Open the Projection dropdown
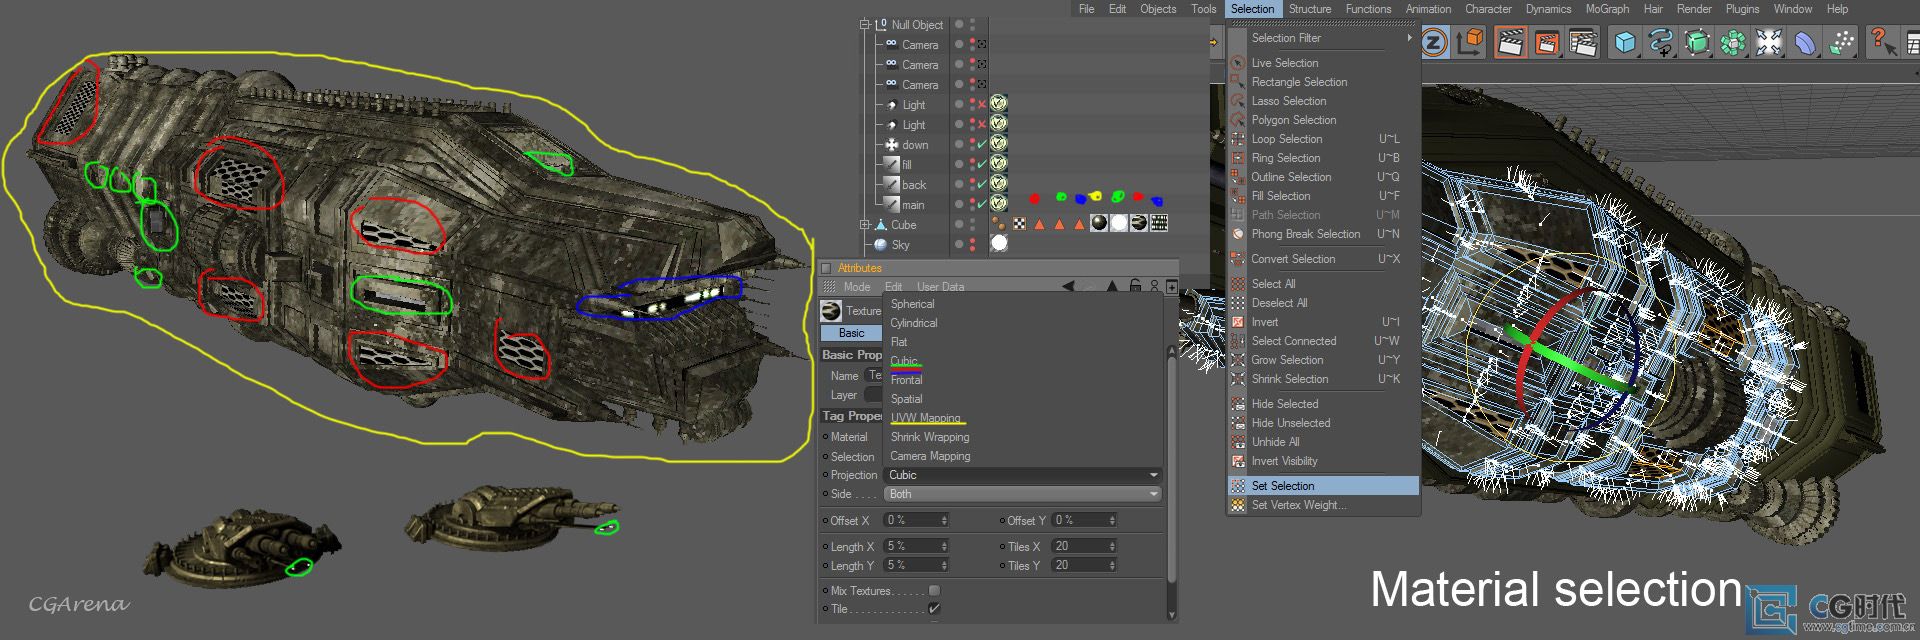Viewport: 1920px width, 640px height. click(1022, 475)
